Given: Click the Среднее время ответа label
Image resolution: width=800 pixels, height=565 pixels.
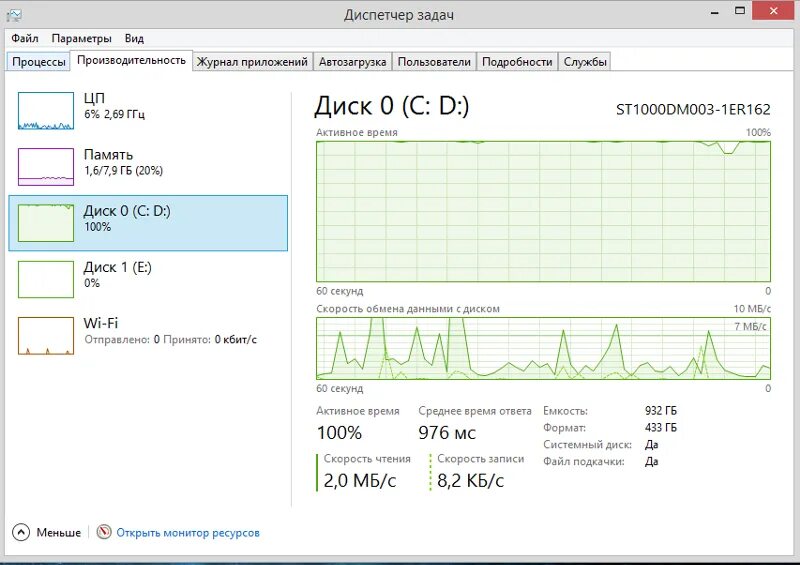Looking at the screenshot, I should click(x=474, y=411).
